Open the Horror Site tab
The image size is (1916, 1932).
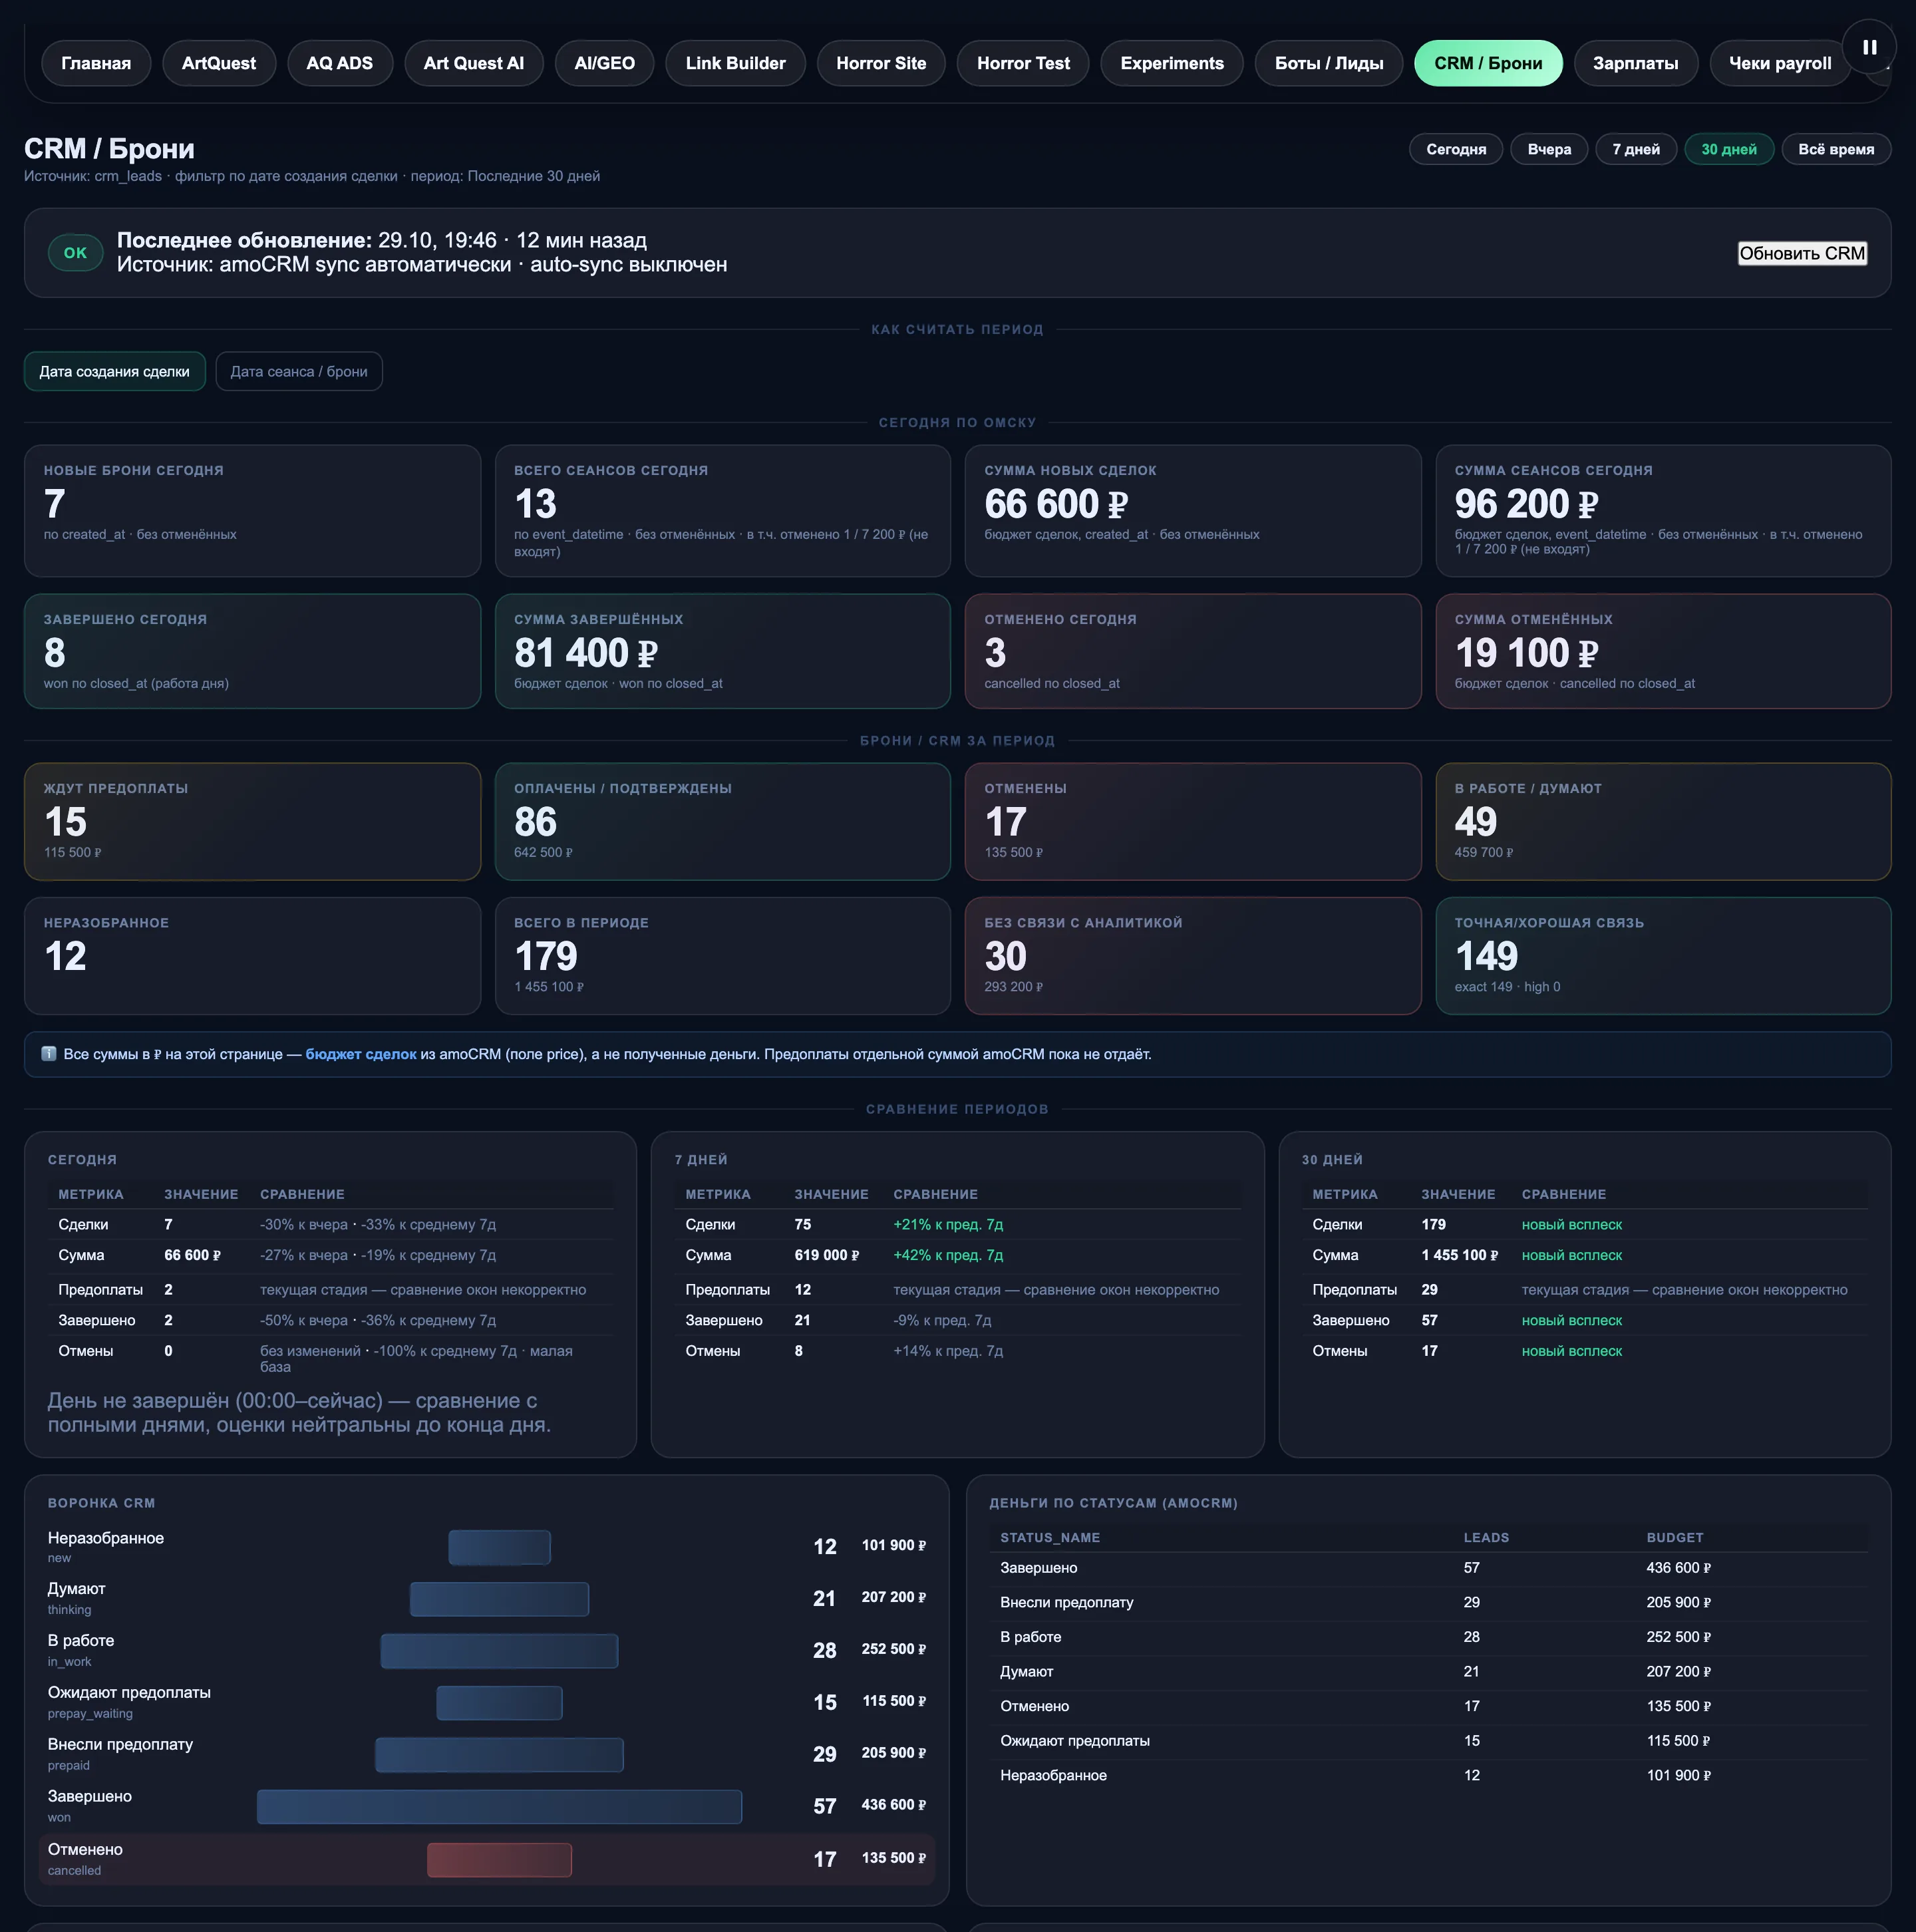(x=881, y=63)
